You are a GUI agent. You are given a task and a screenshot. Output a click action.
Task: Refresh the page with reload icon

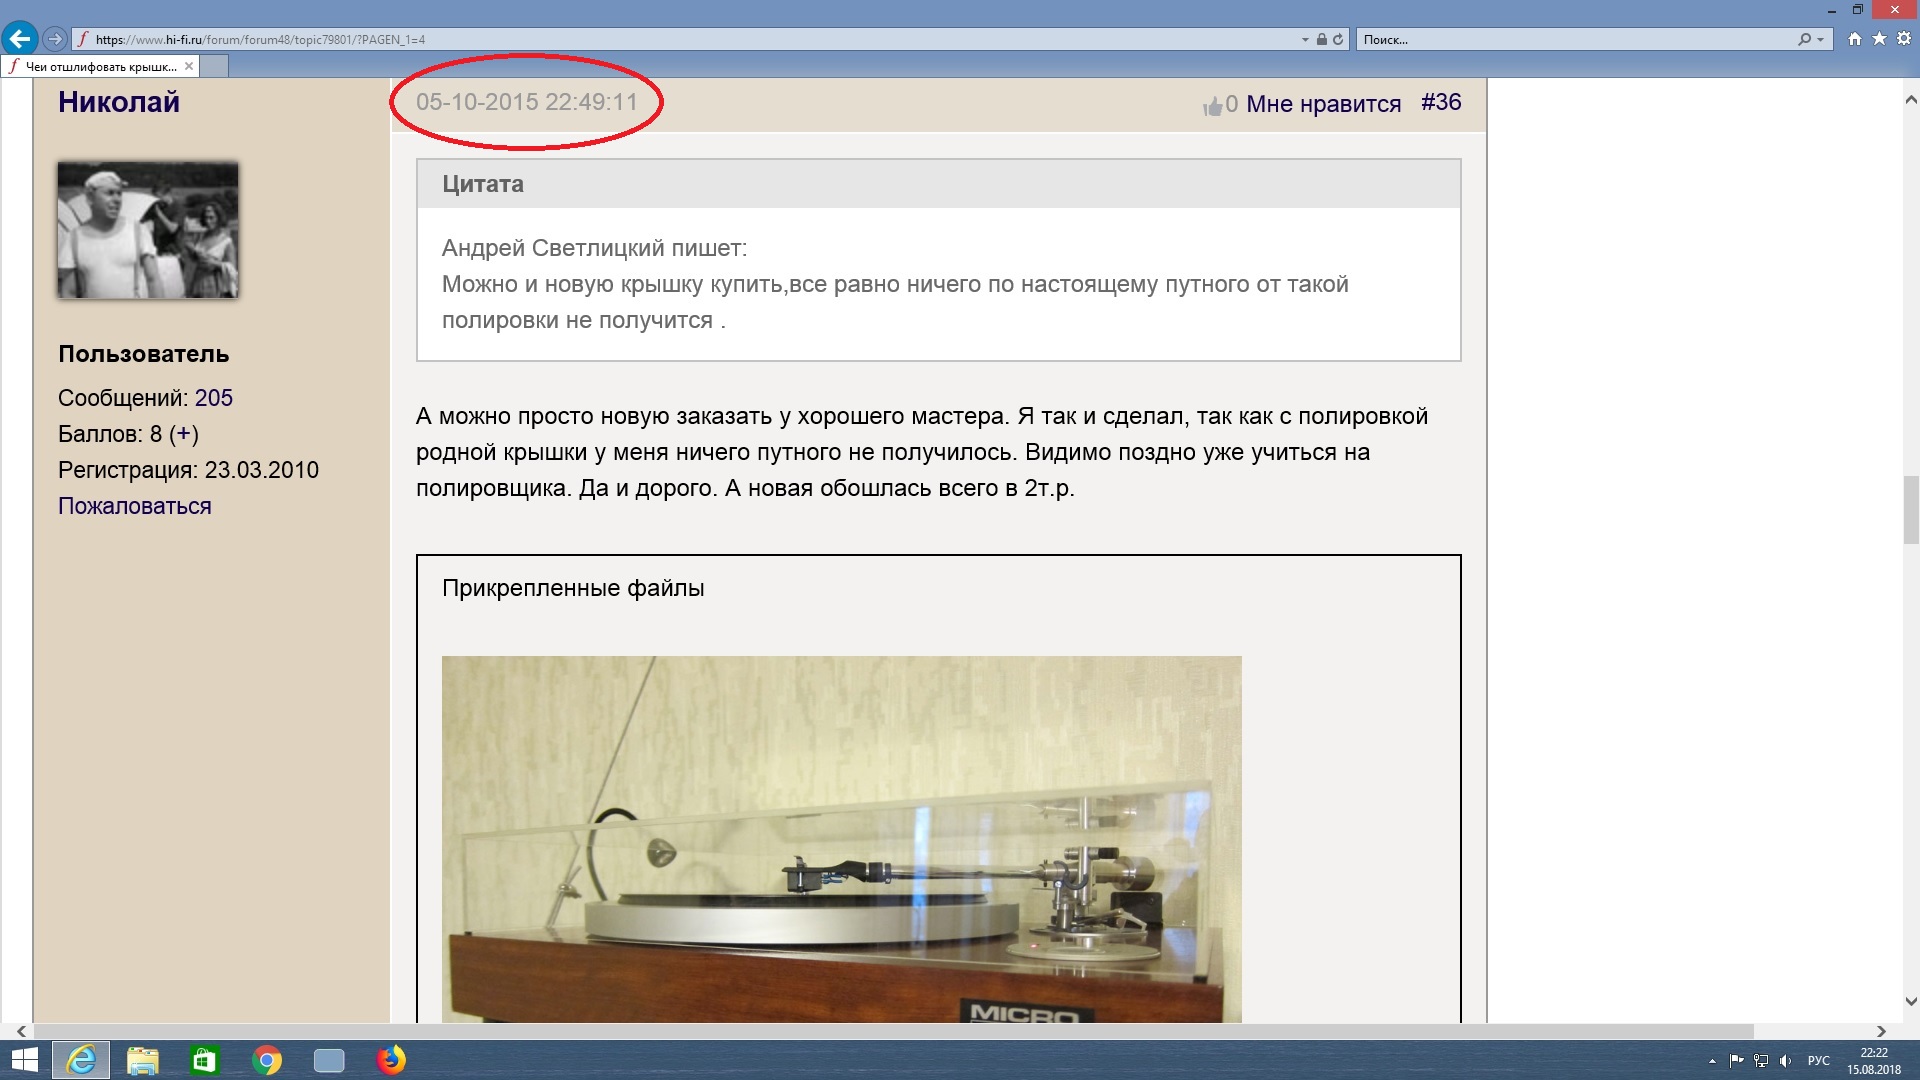tap(1338, 40)
